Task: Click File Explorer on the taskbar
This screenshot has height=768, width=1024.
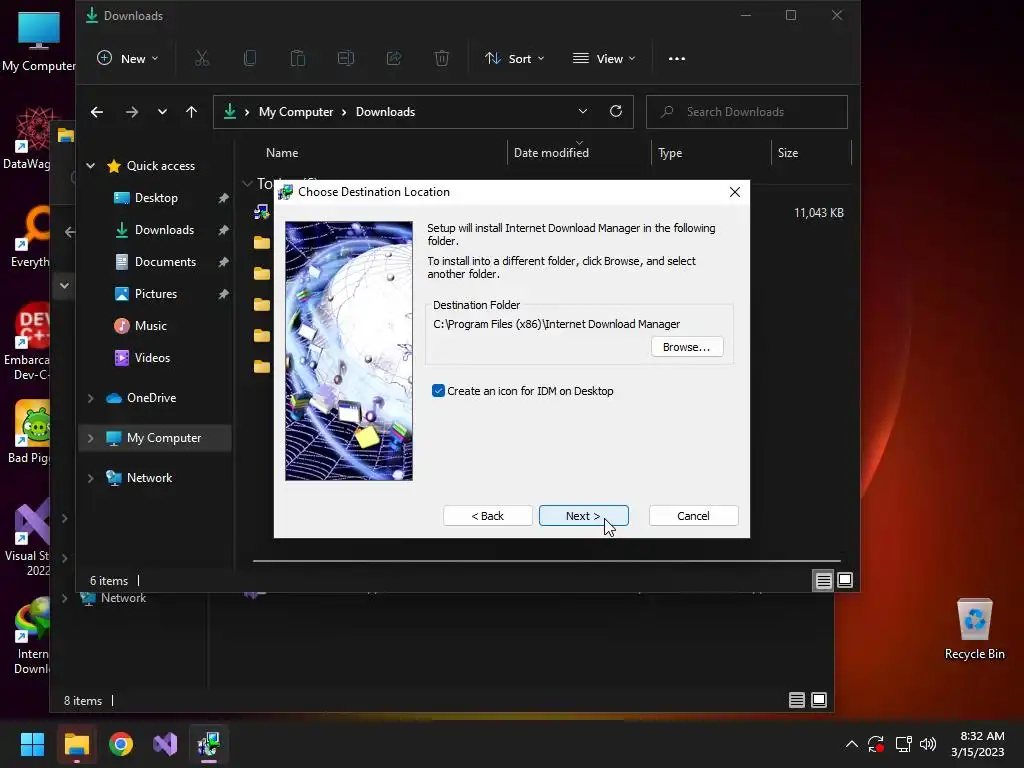Action: point(76,744)
